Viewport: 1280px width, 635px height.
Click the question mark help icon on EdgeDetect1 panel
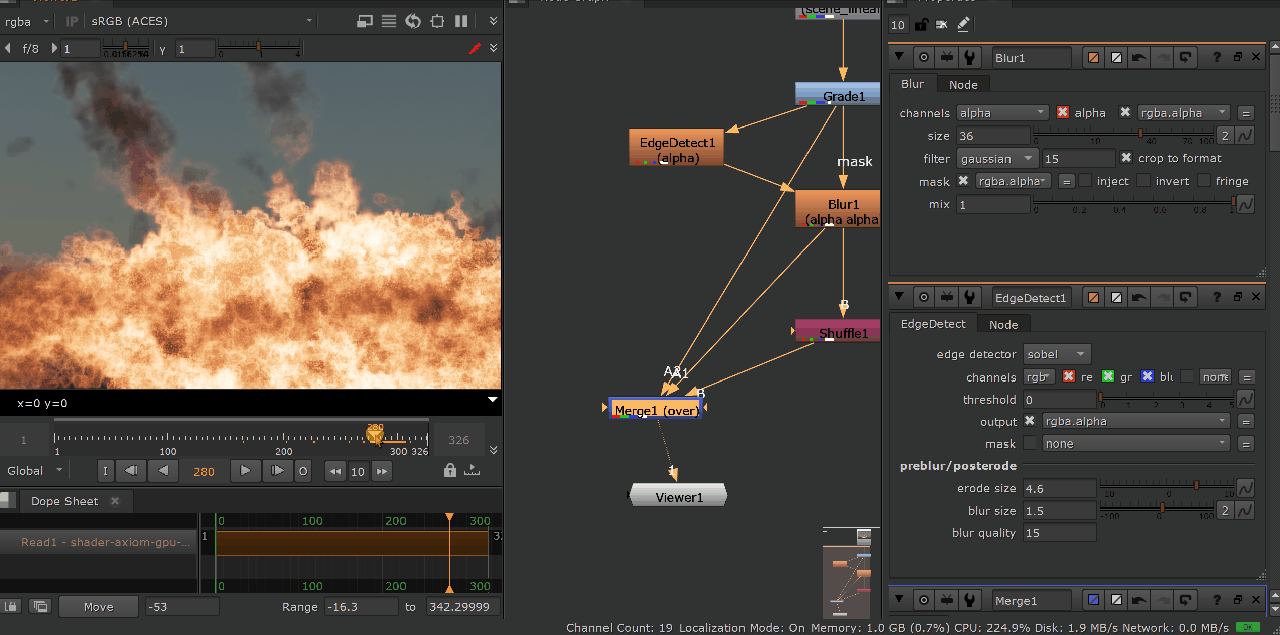[1218, 296]
